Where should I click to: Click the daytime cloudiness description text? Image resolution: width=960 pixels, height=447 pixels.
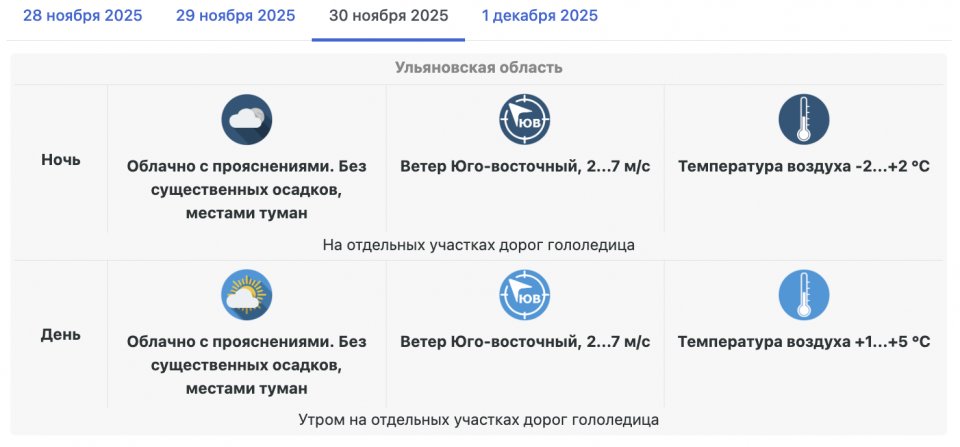(x=246, y=365)
